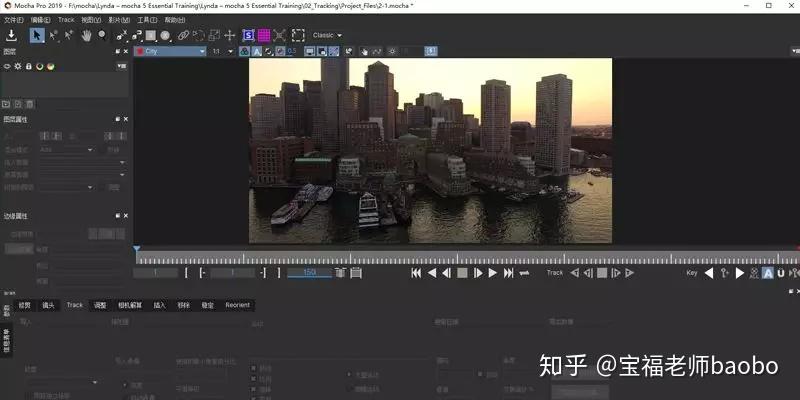
Task: Open the 工具 (Tools) menu
Action: [x=147, y=20]
